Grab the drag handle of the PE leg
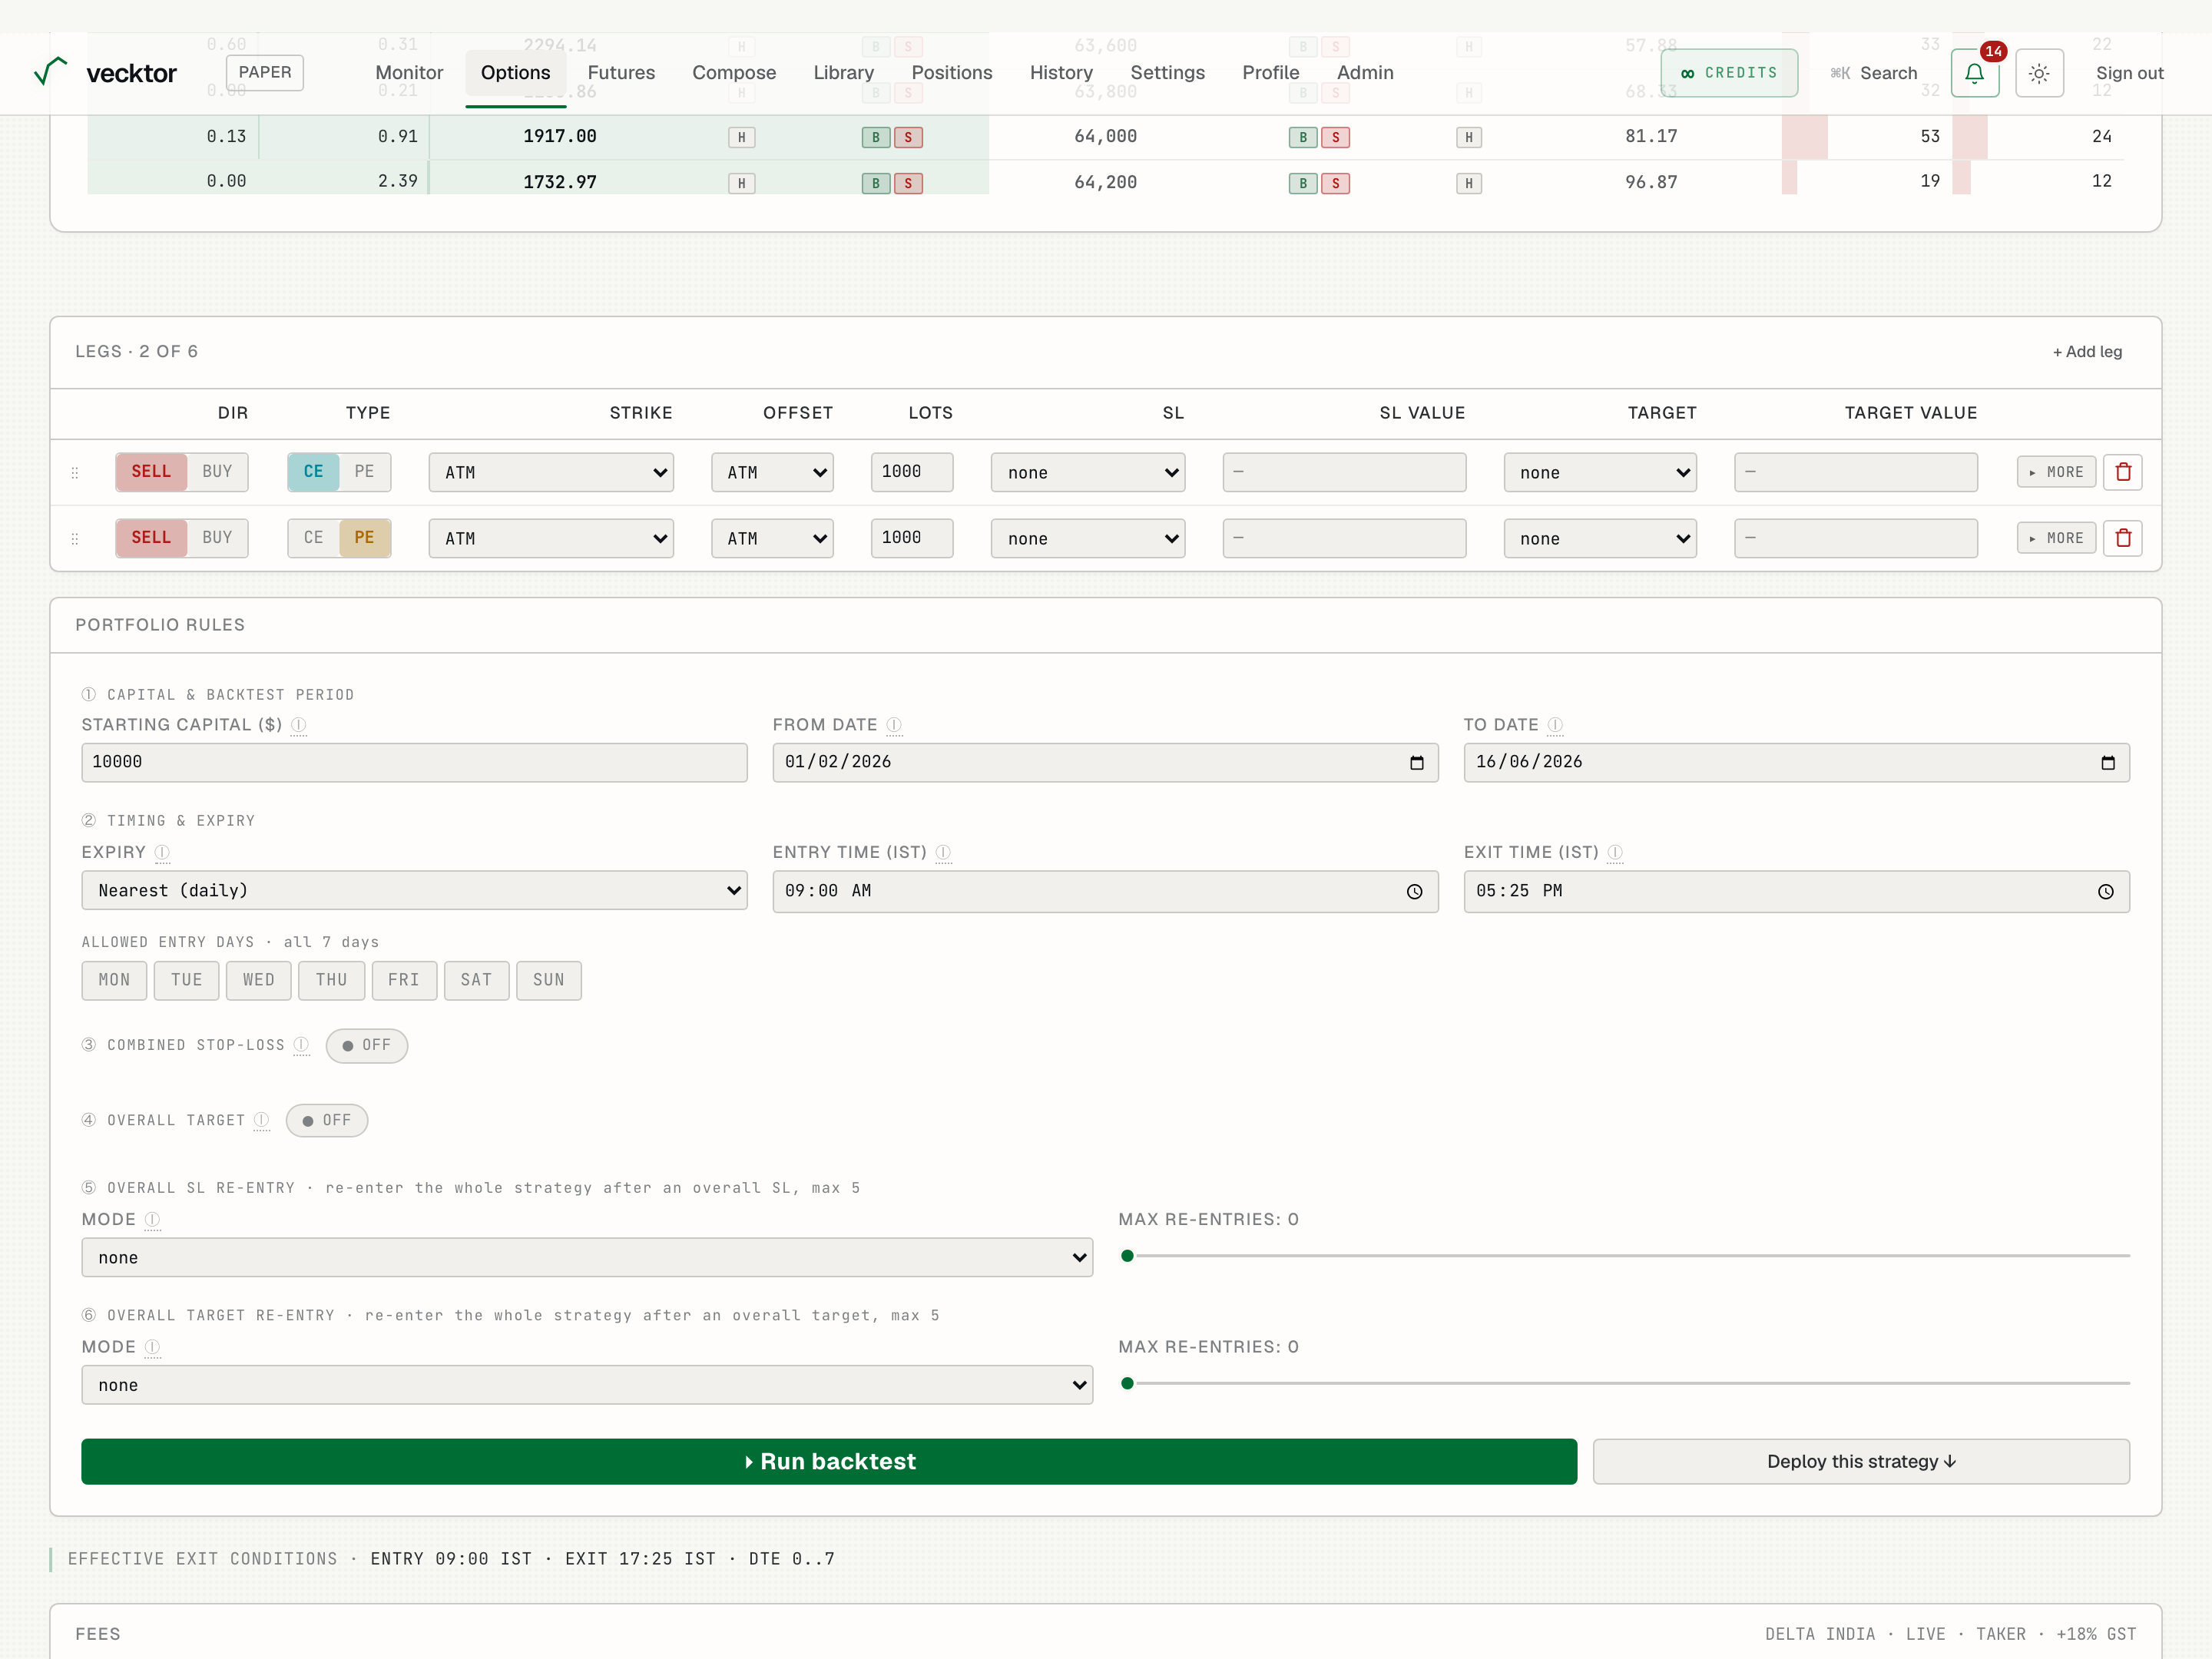This screenshot has width=2212, height=1659. (x=75, y=539)
